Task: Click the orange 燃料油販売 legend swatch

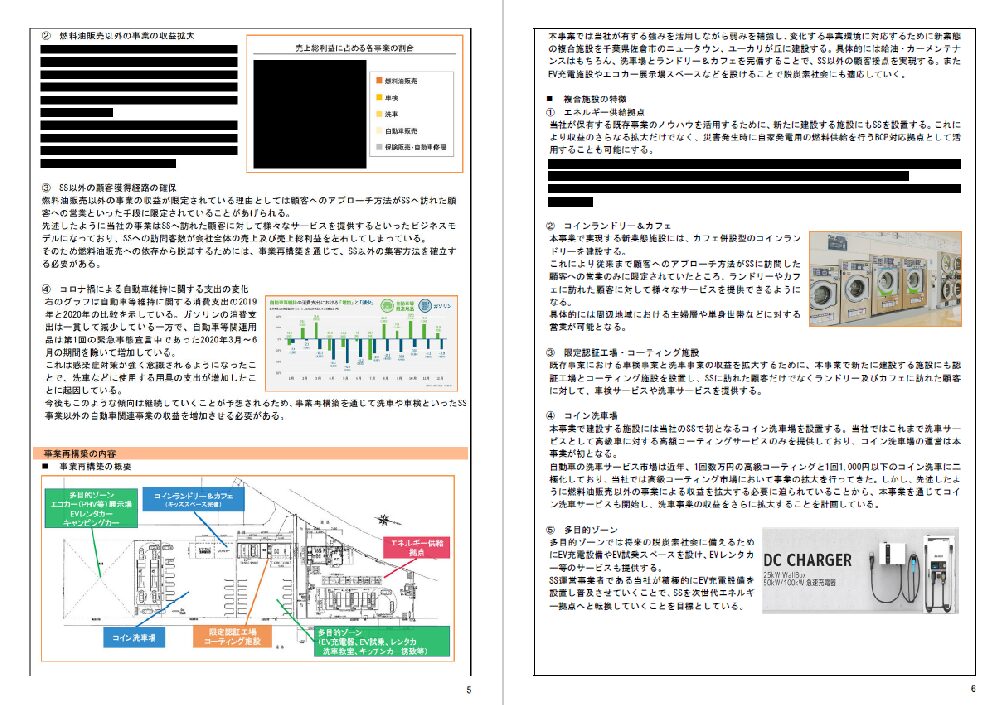Action: [377, 81]
